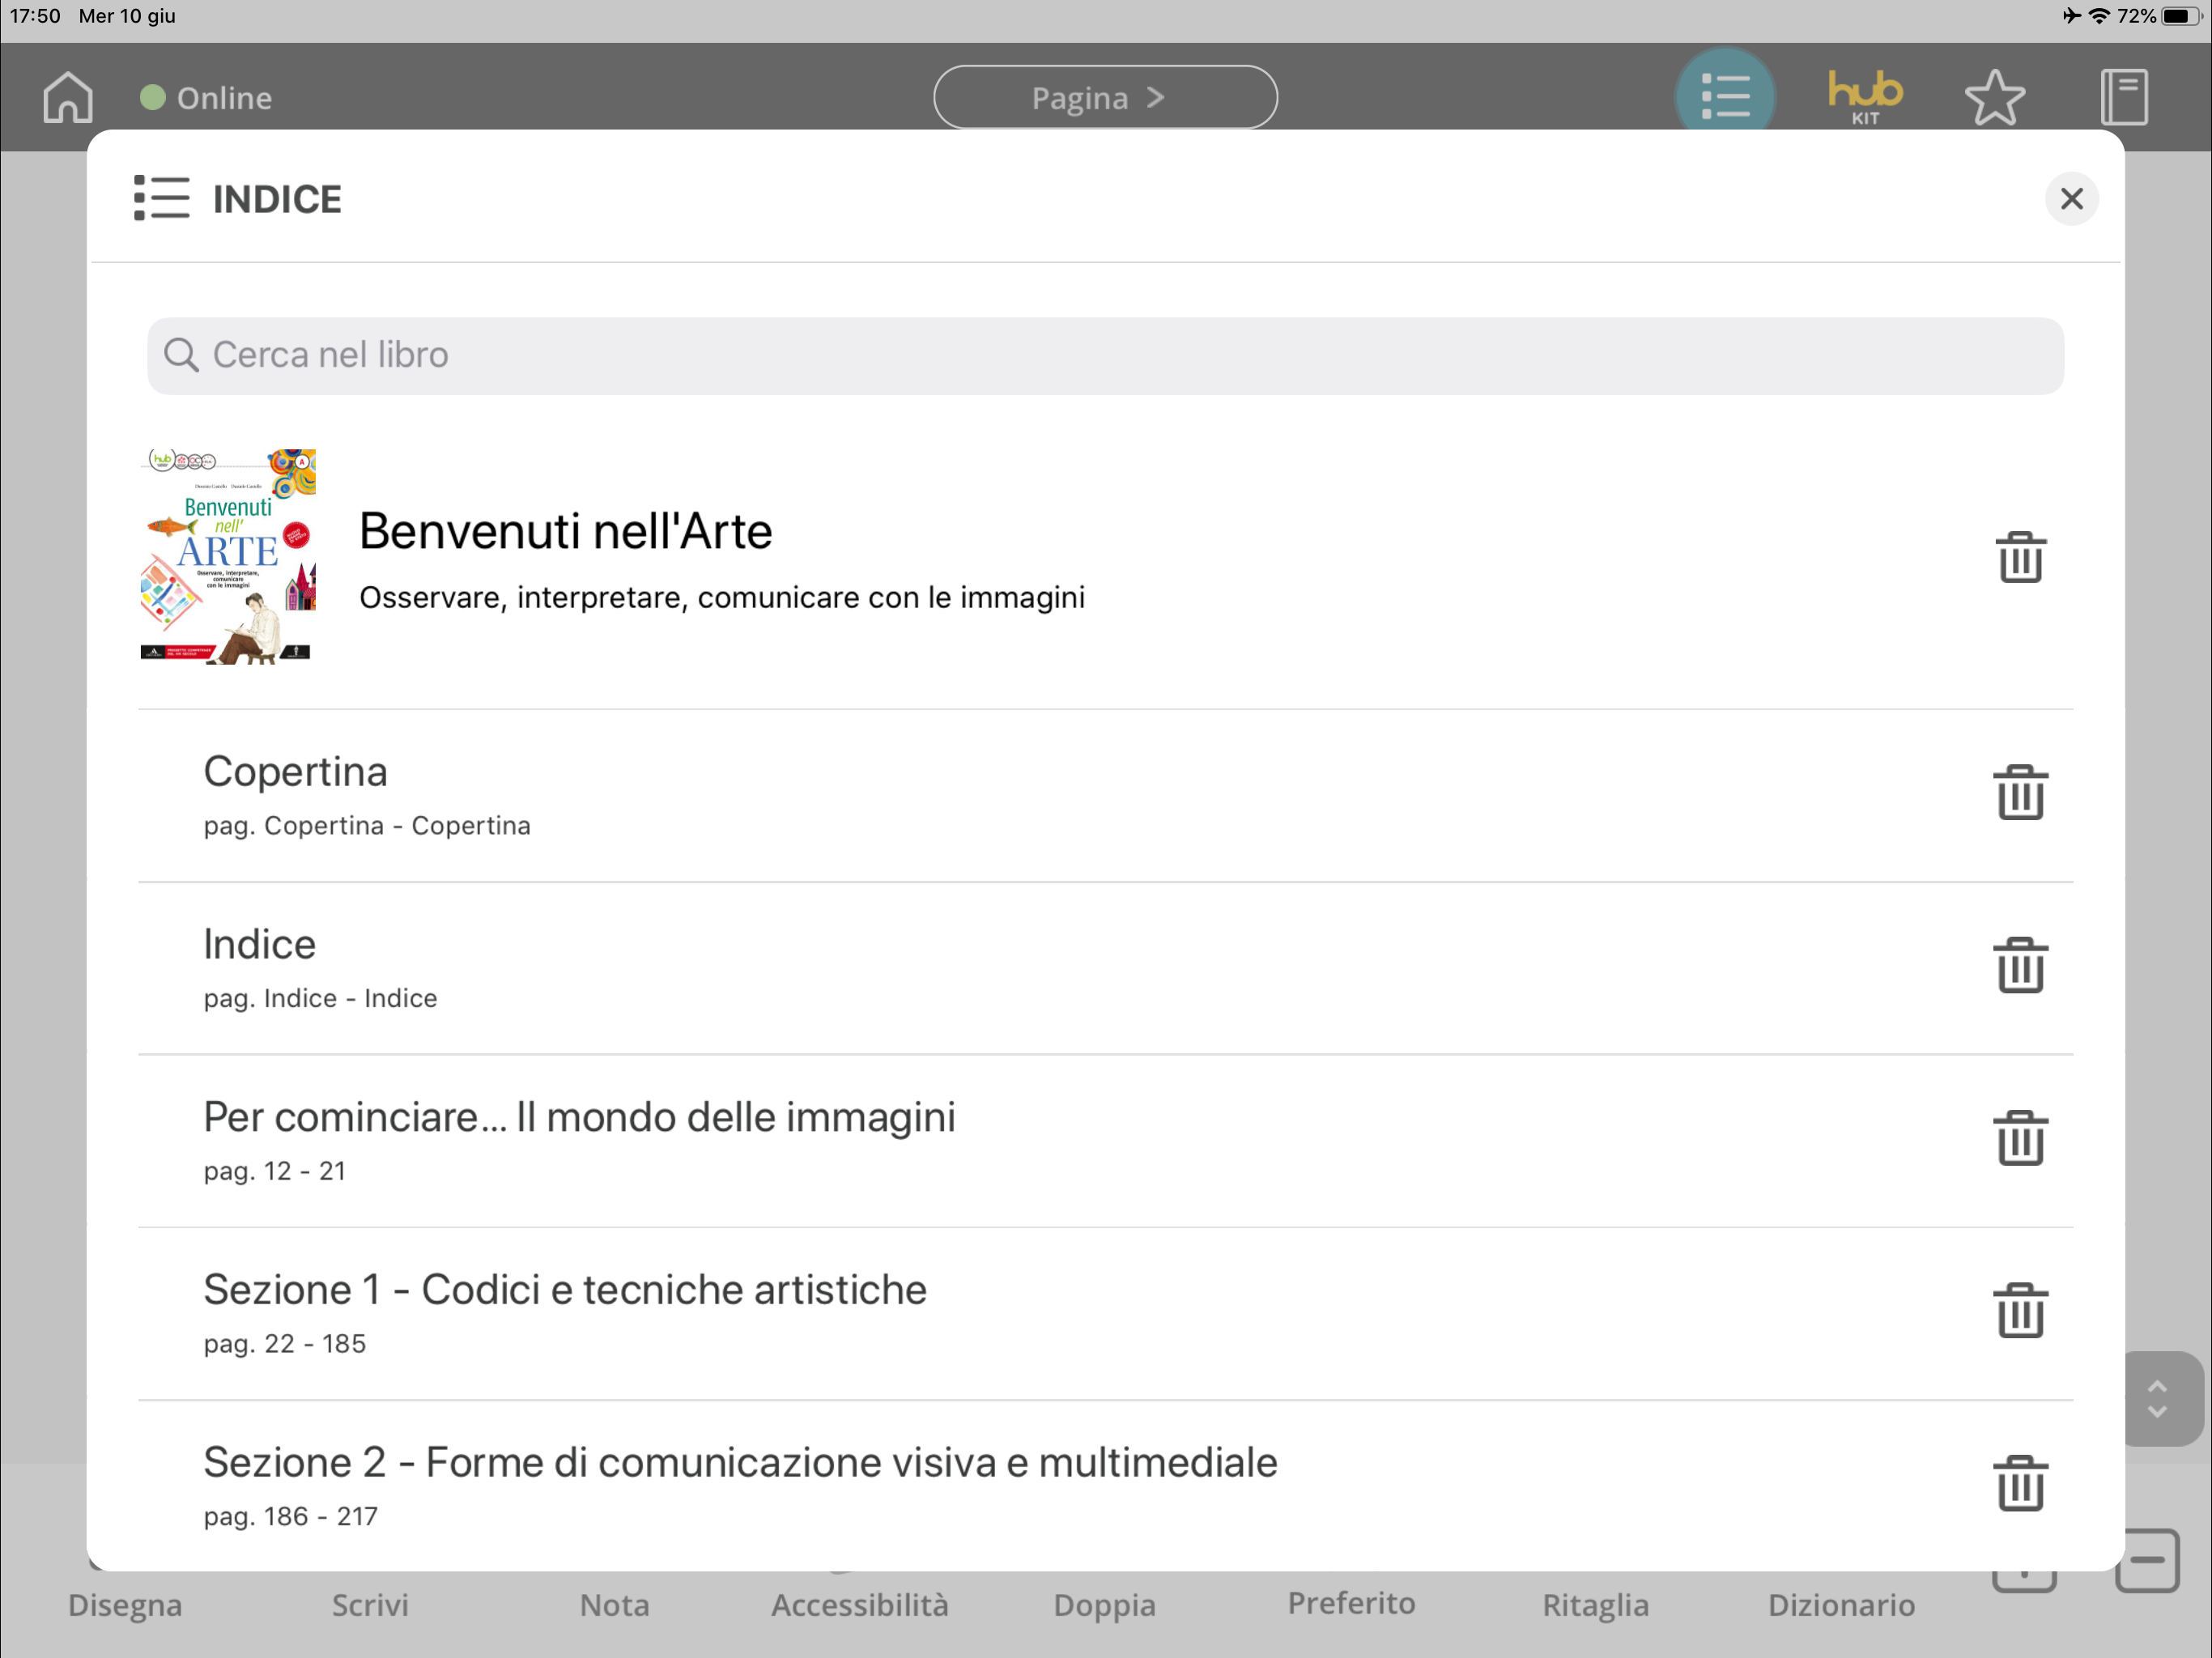Toggle the up-down arrows expander handle

pyautogui.click(x=2157, y=1398)
